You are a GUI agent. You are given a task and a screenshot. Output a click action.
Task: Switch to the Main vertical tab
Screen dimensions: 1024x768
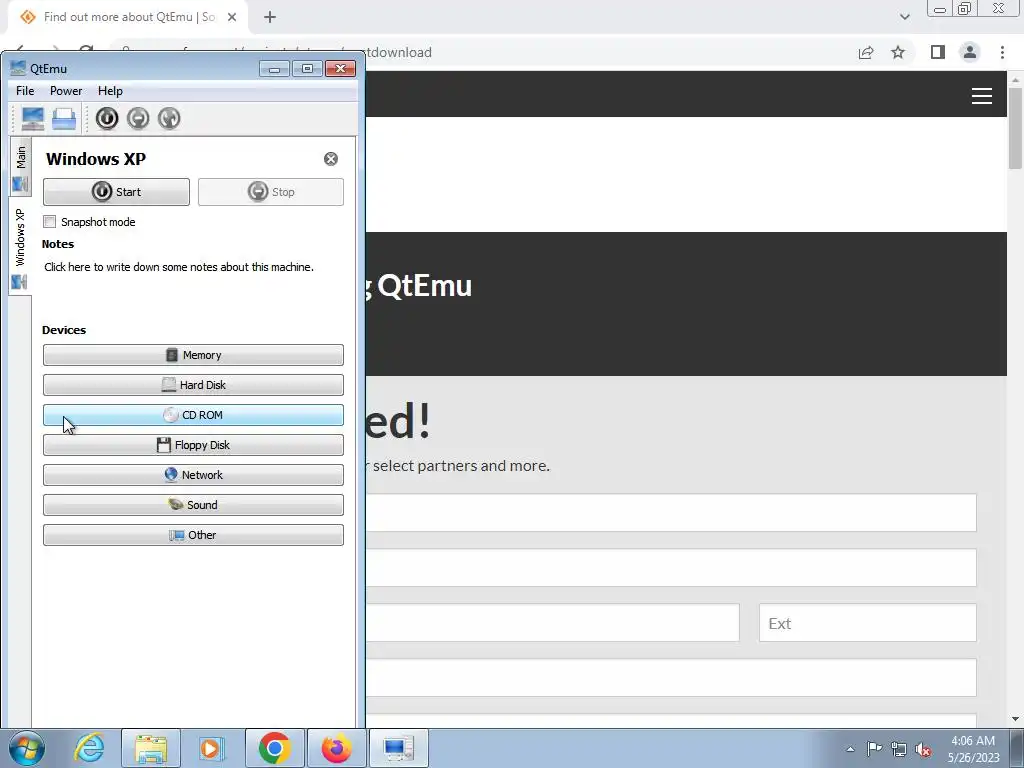click(x=20, y=167)
